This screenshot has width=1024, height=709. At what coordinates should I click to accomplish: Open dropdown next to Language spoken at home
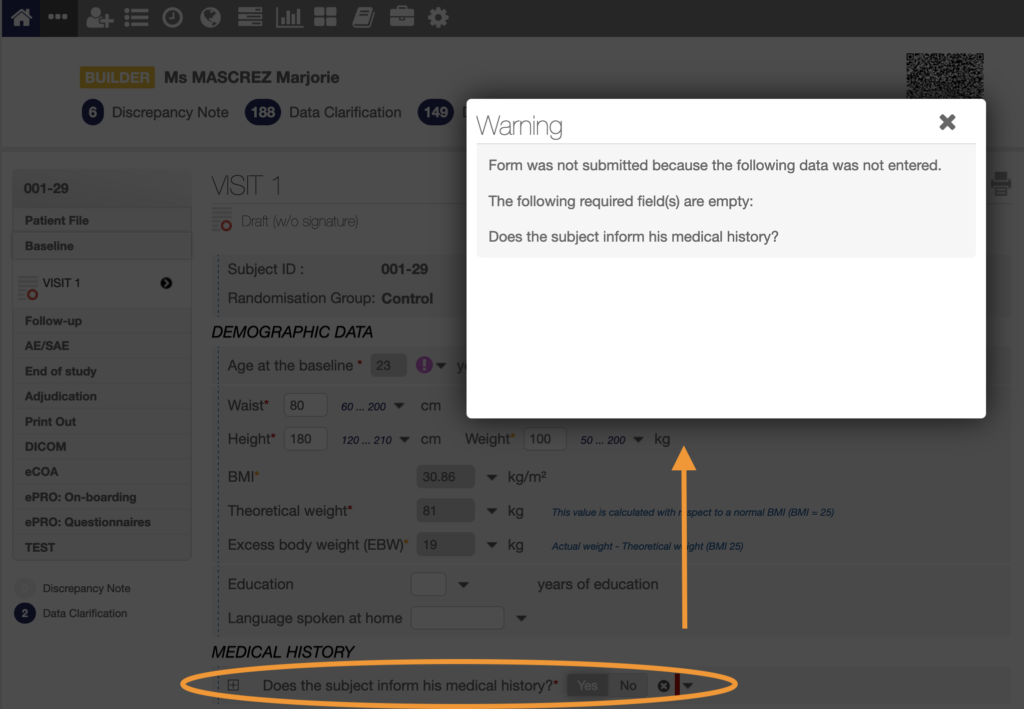tap(521, 618)
